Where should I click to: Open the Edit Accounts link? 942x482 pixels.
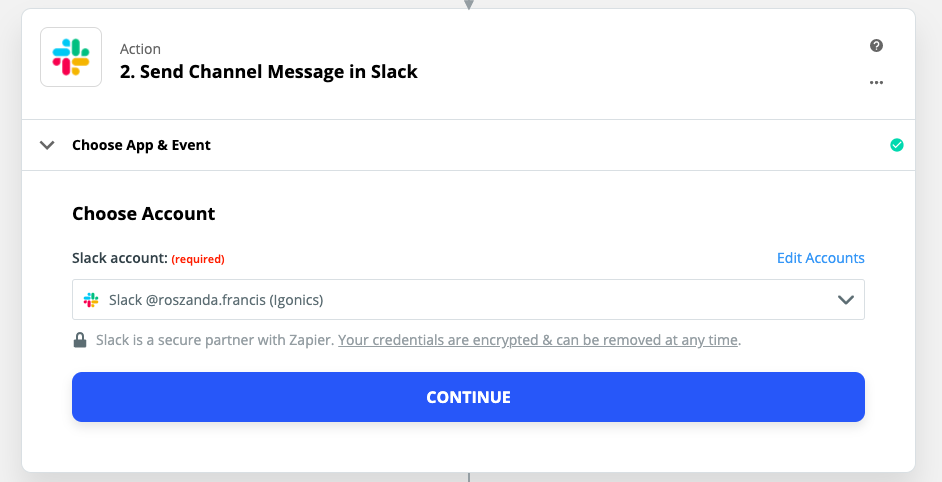tap(820, 258)
